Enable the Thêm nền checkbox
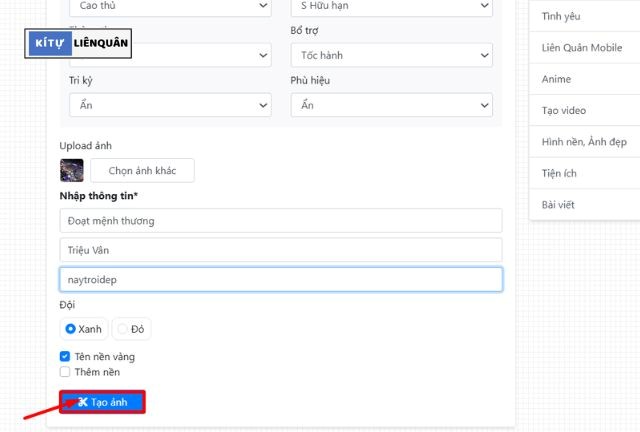 66,372
